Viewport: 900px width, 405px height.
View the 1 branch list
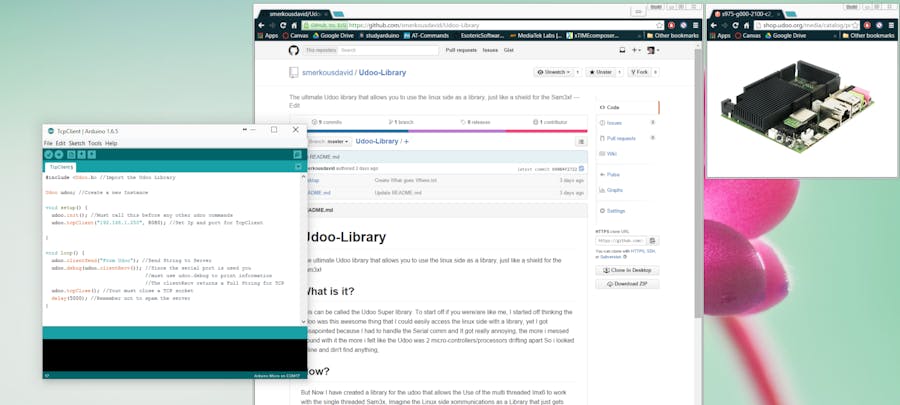tap(401, 122)
